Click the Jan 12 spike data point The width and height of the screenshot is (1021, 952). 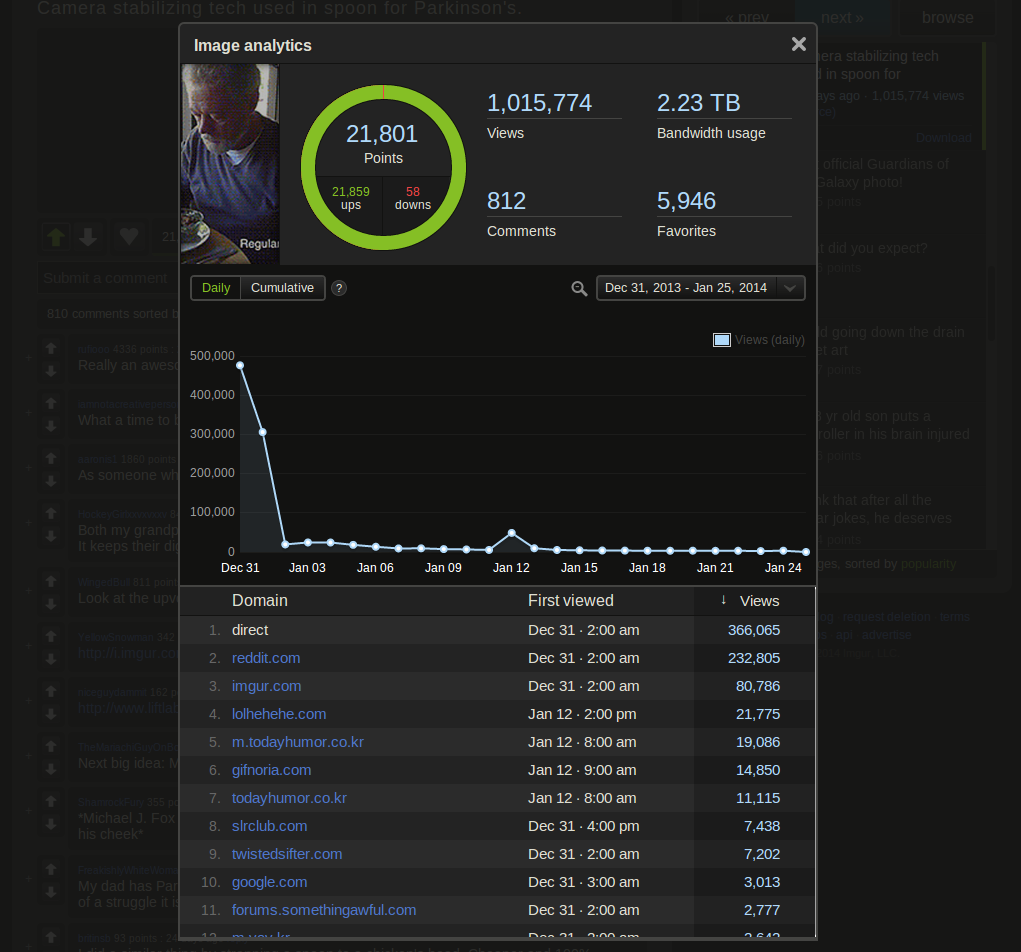tap(512, 533)
